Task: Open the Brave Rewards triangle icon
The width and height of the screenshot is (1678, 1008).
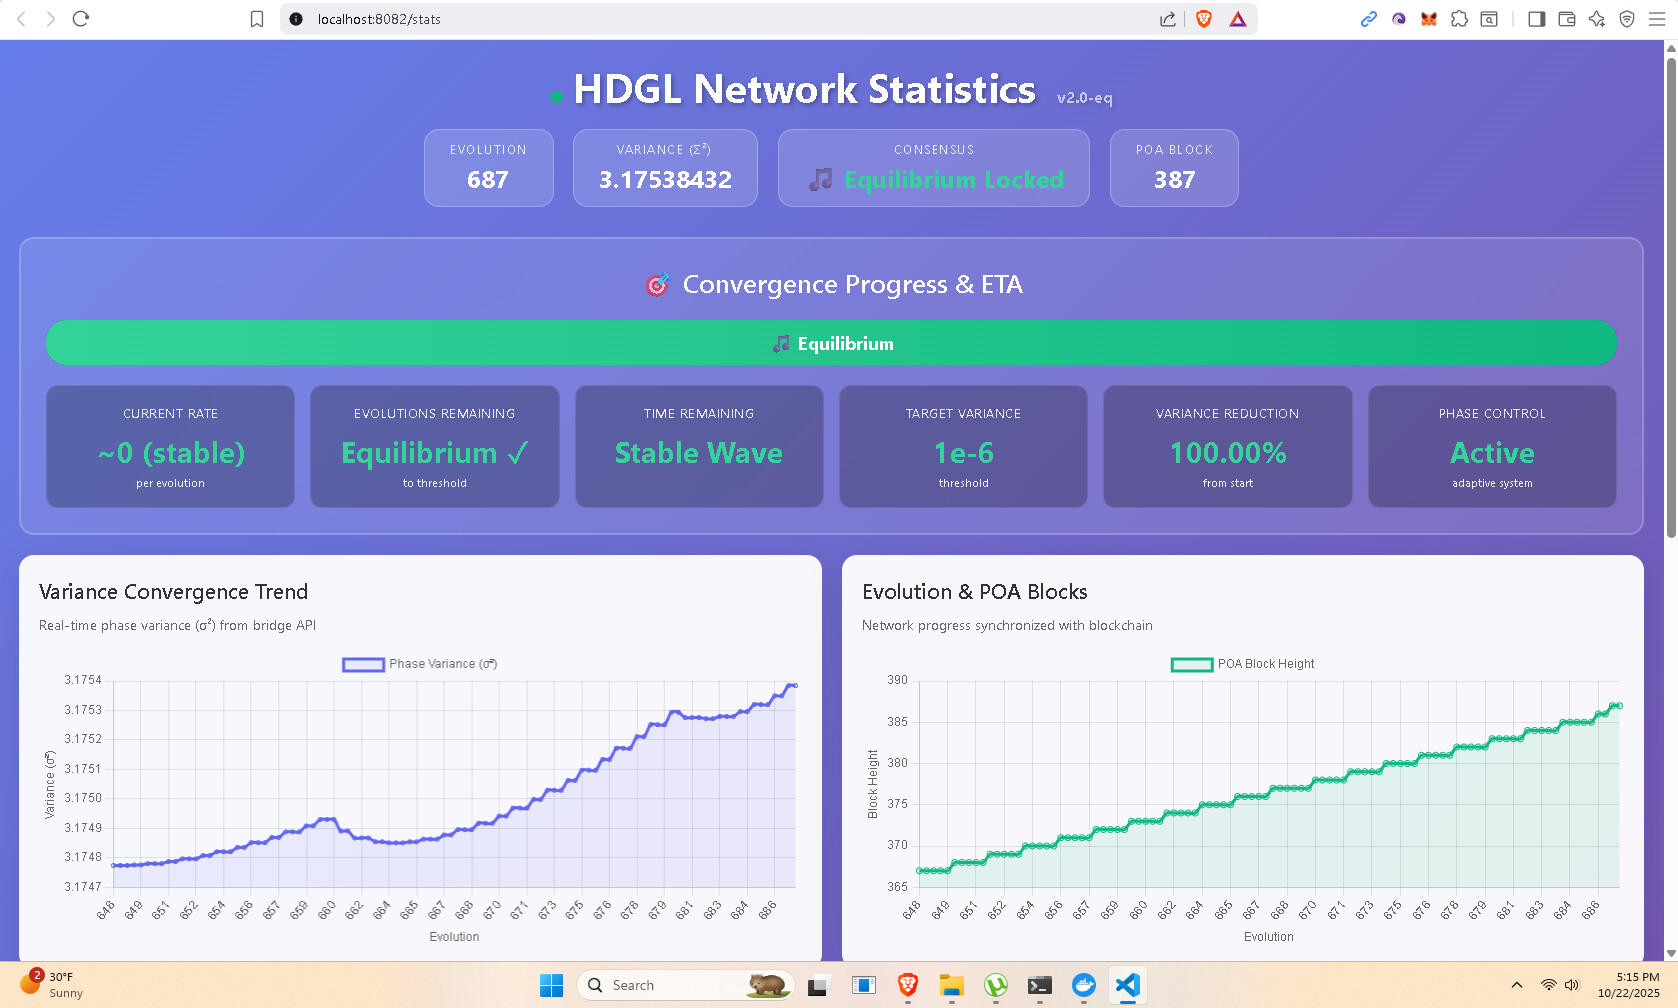Action: click(x=1238, y=19)
